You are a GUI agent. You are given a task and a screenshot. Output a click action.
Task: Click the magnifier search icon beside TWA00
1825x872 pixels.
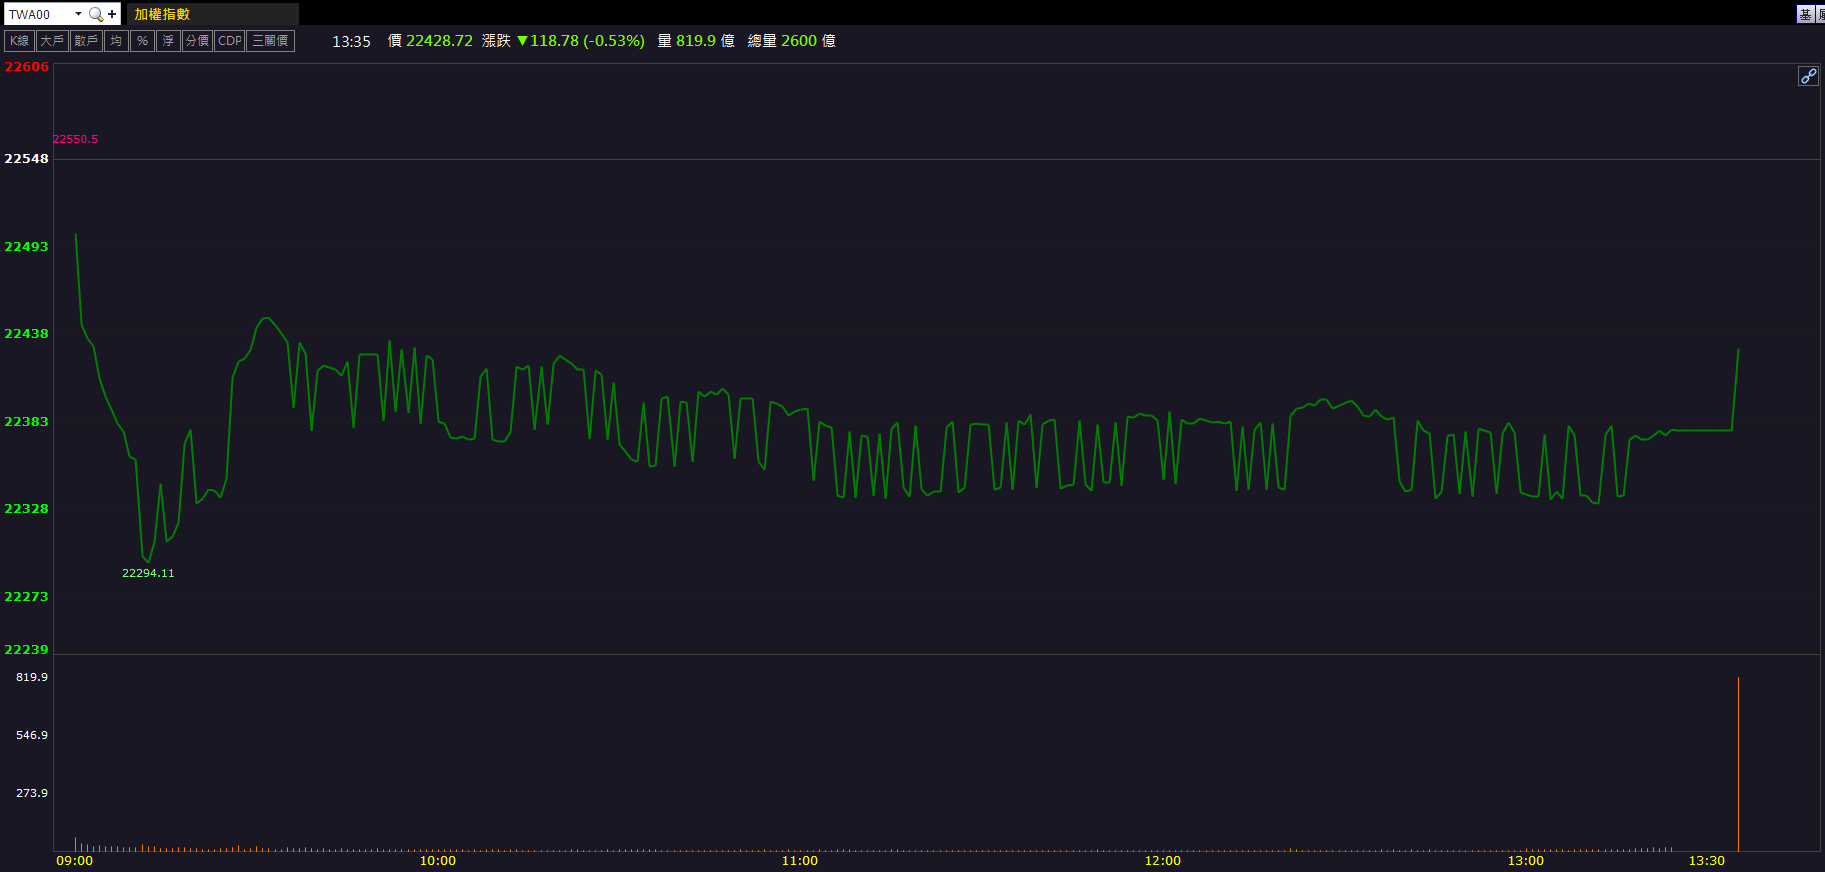(96, 14)
